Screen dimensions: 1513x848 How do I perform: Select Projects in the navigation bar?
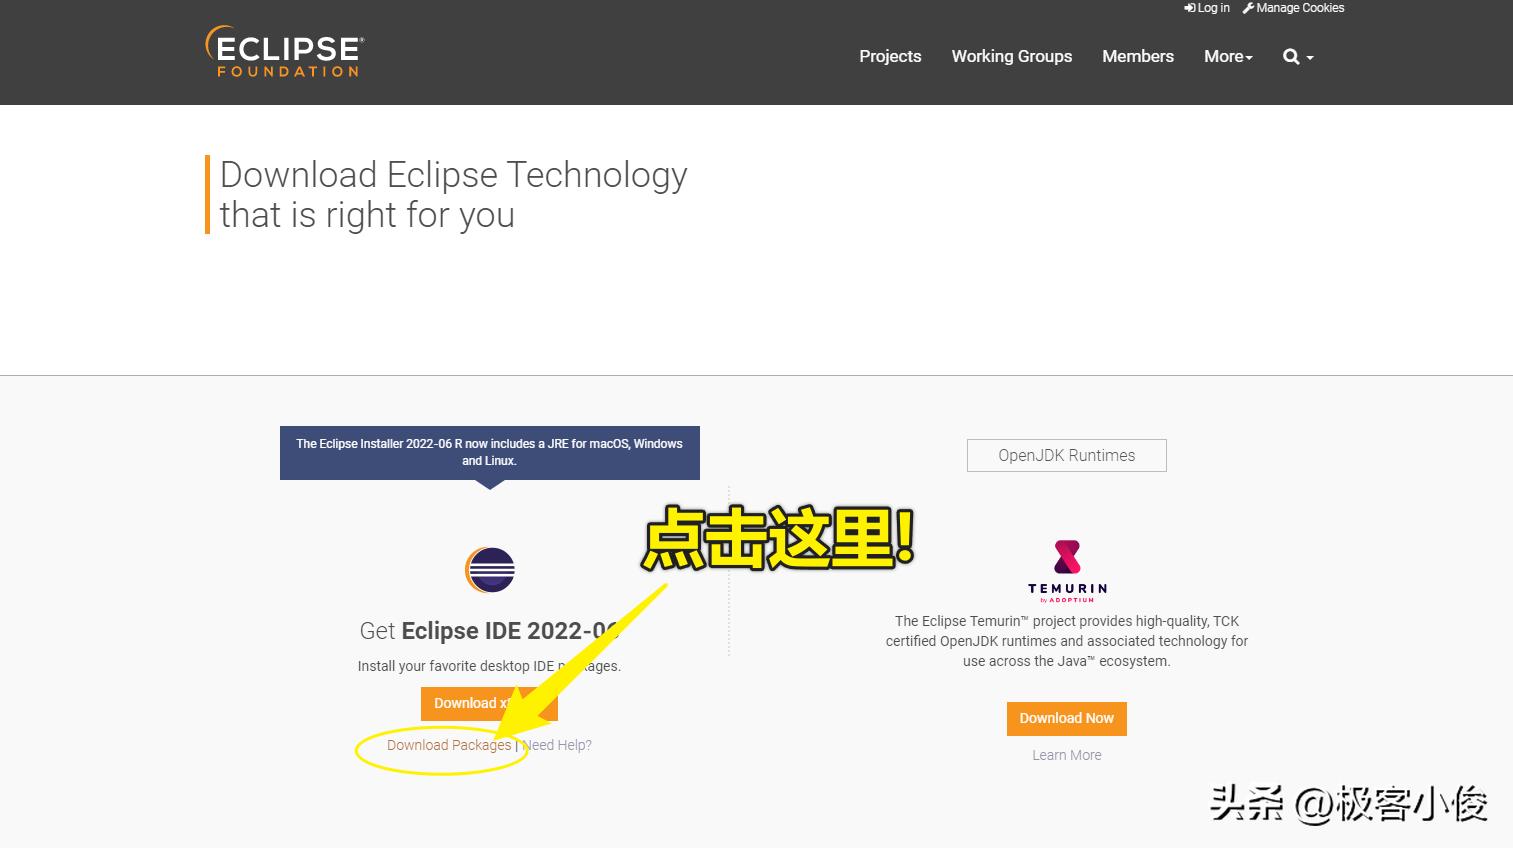(x=889, y=57)
